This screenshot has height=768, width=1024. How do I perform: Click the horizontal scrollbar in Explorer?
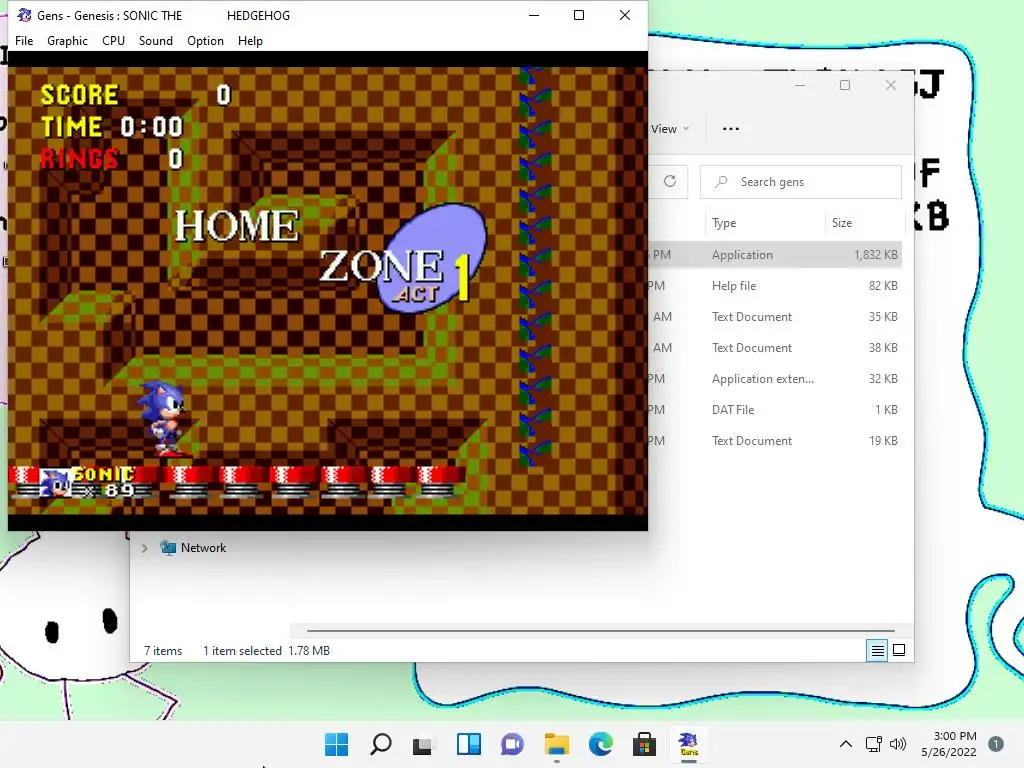tap(601, 631)
